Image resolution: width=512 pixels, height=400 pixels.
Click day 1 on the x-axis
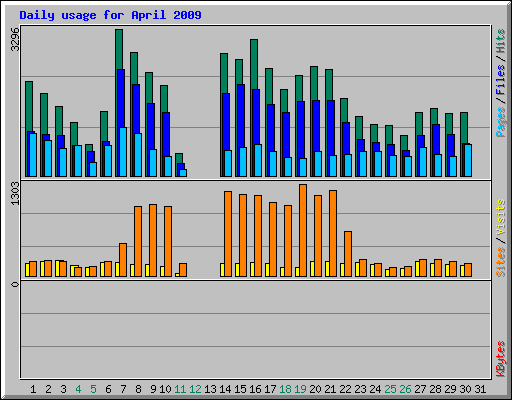[33, 389]
